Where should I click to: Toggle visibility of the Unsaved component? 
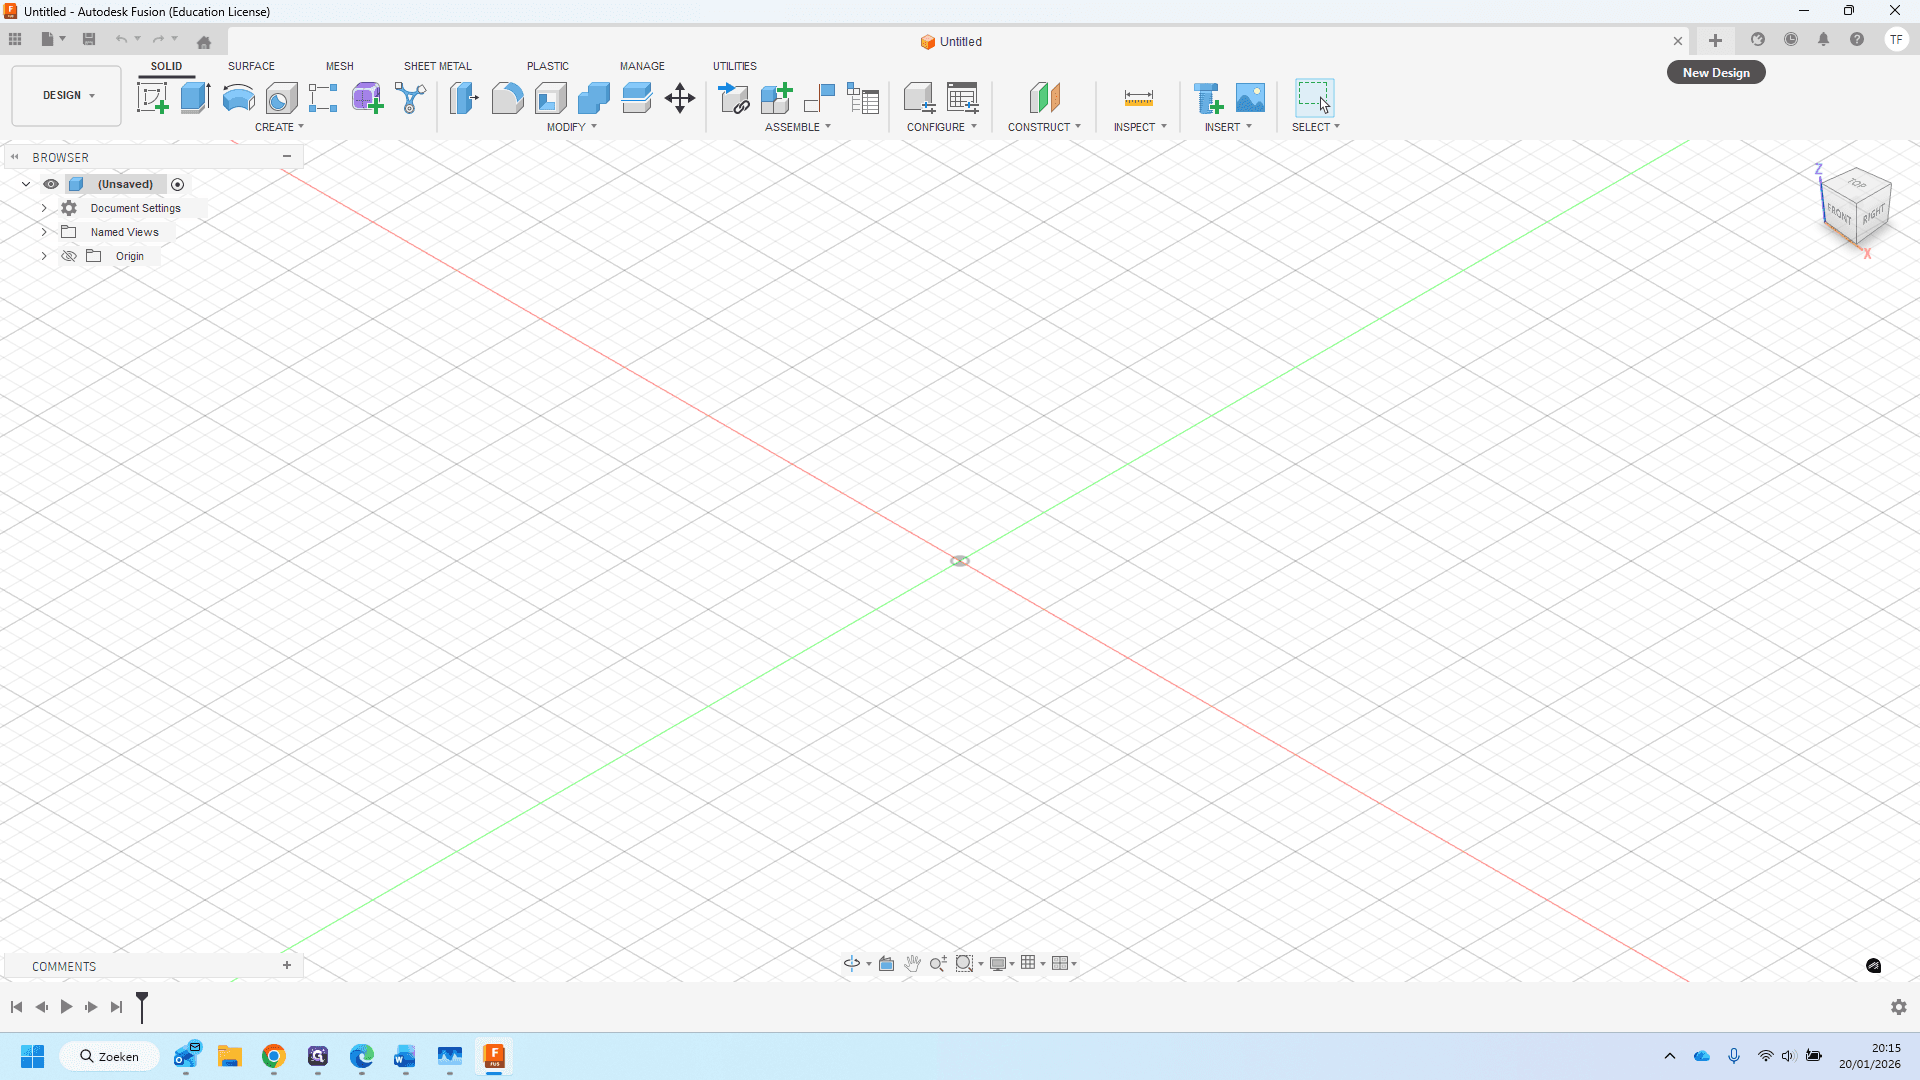(51, 184)
